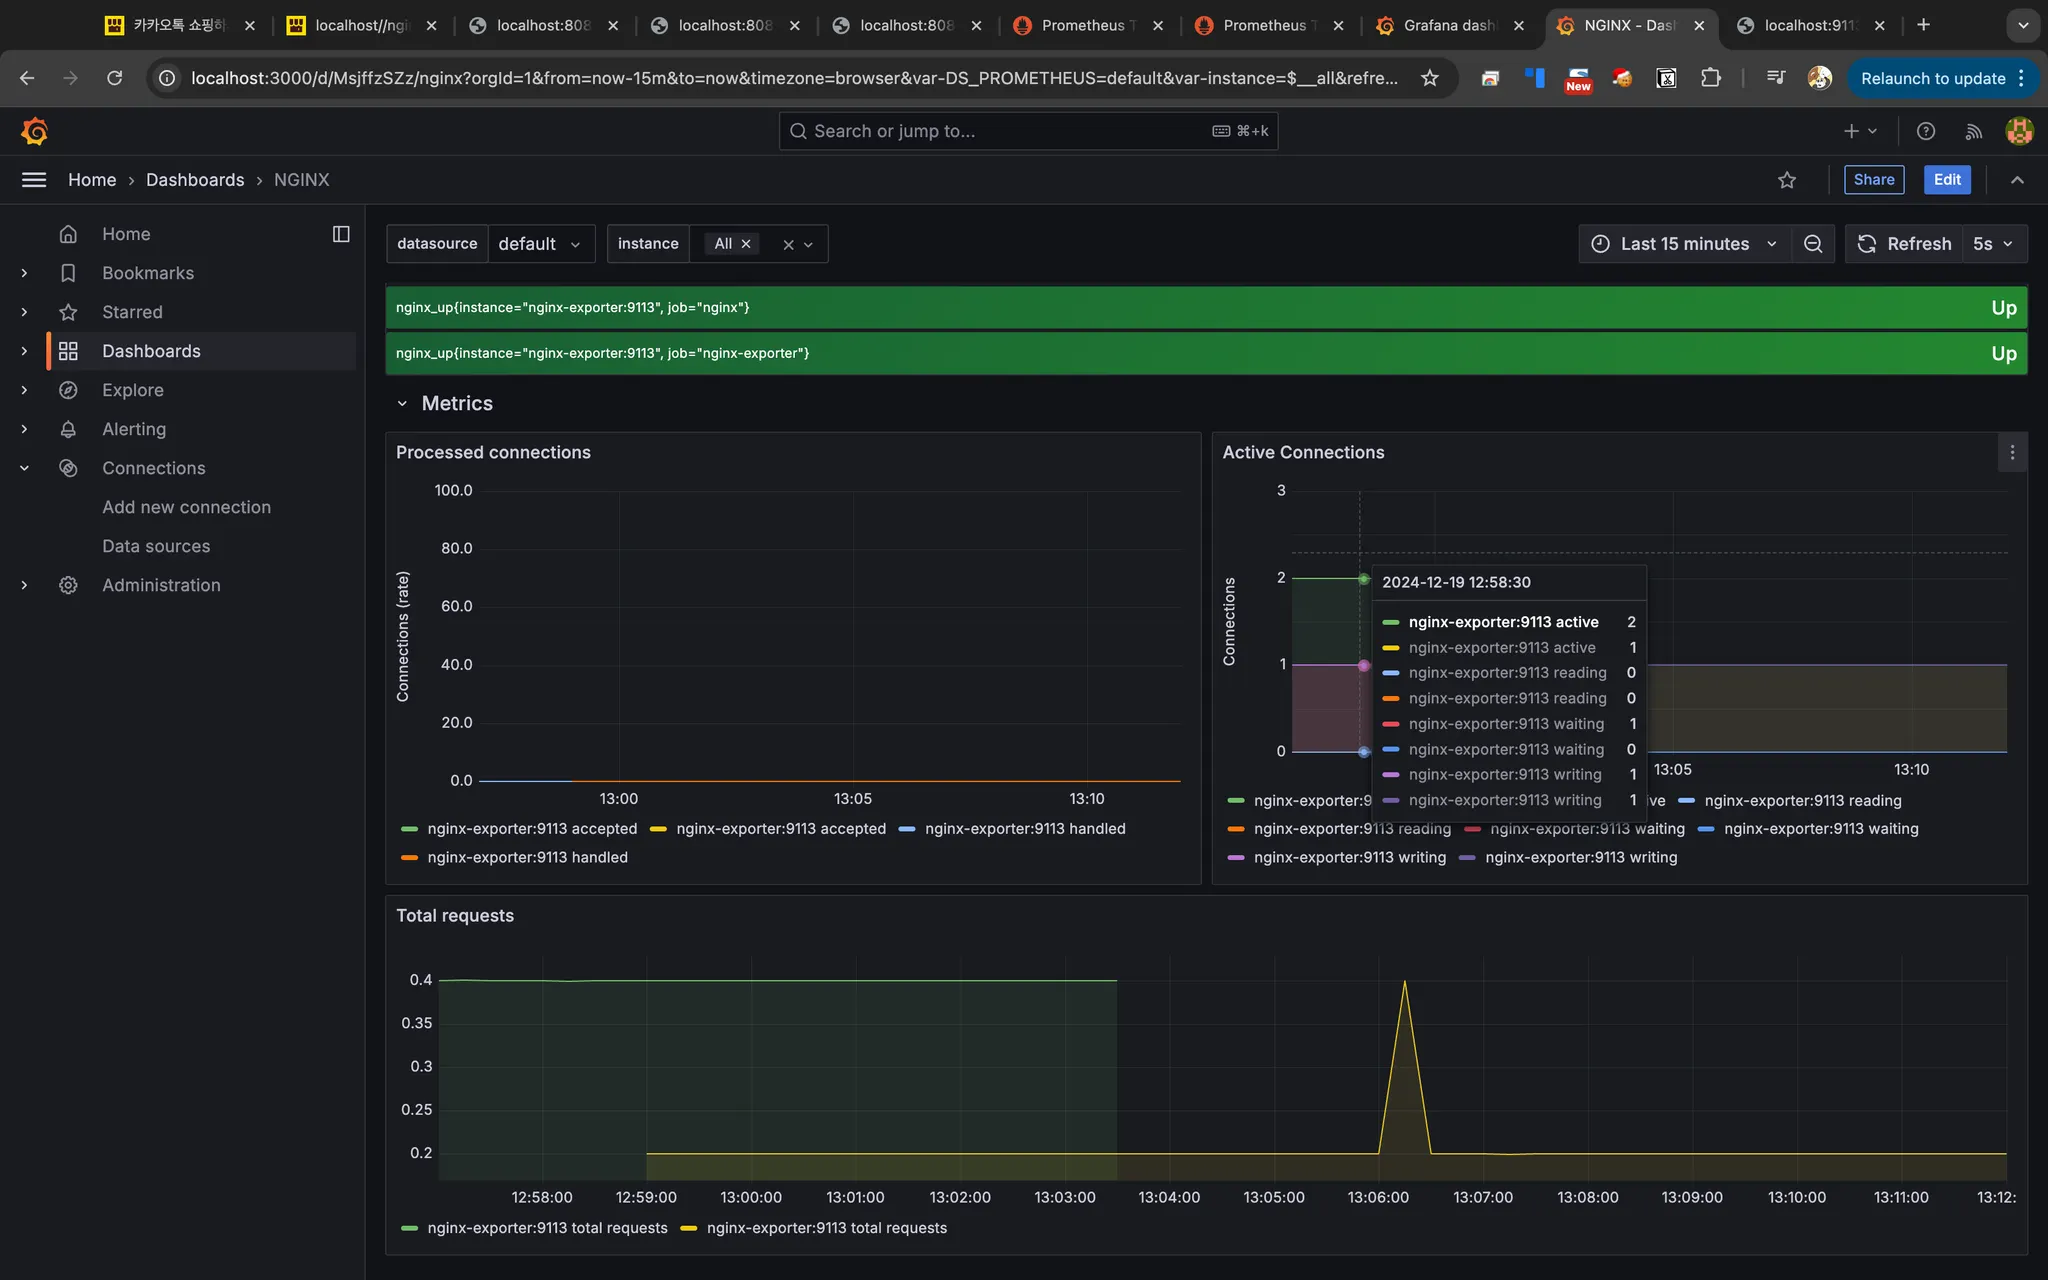The image size is (2048, 1280).
Task: Toggle nginx-exporter:9113 accepted green legend series
Action: pos(531,829)
